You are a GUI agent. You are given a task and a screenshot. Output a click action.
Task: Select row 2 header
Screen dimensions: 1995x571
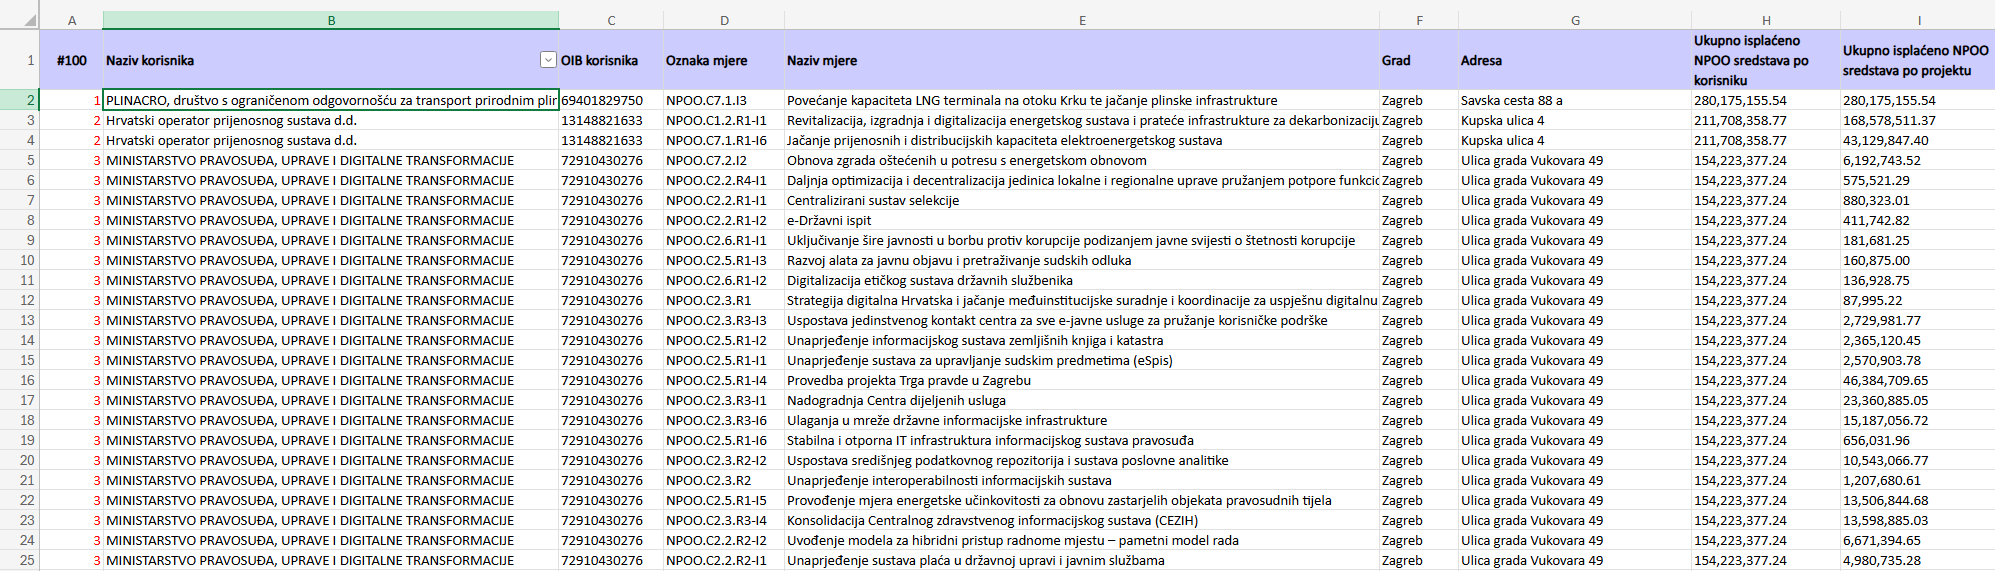20,100
